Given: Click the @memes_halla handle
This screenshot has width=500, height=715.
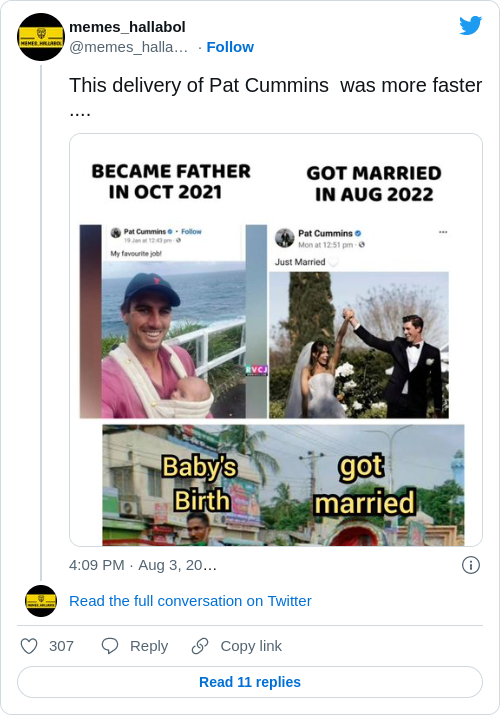Looking at the screenshot, I should (129, 47).
